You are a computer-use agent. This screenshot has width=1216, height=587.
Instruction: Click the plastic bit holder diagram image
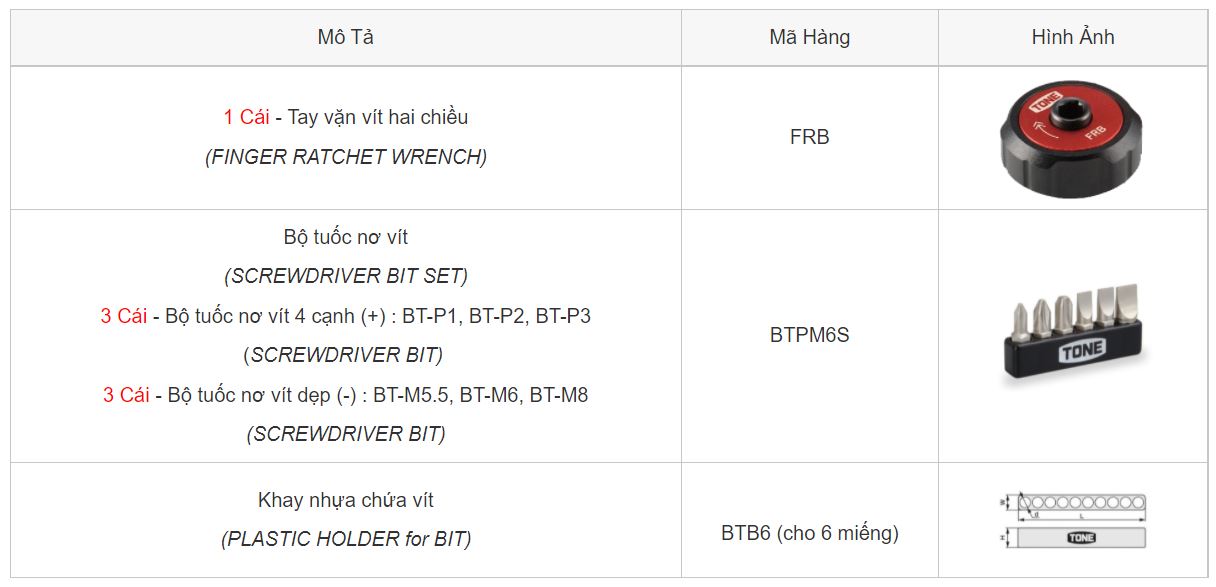pyautogui.click(x=1072, y=520)
